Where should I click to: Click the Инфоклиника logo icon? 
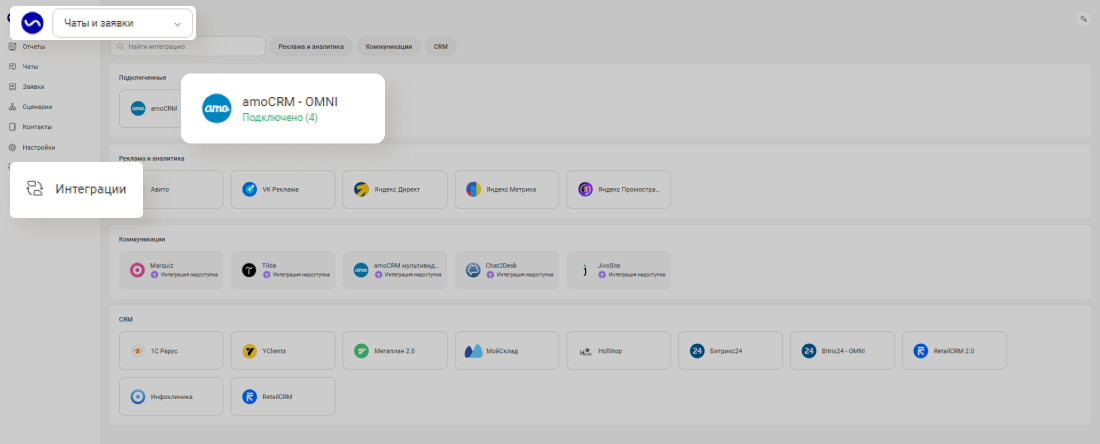click(138, 396)
